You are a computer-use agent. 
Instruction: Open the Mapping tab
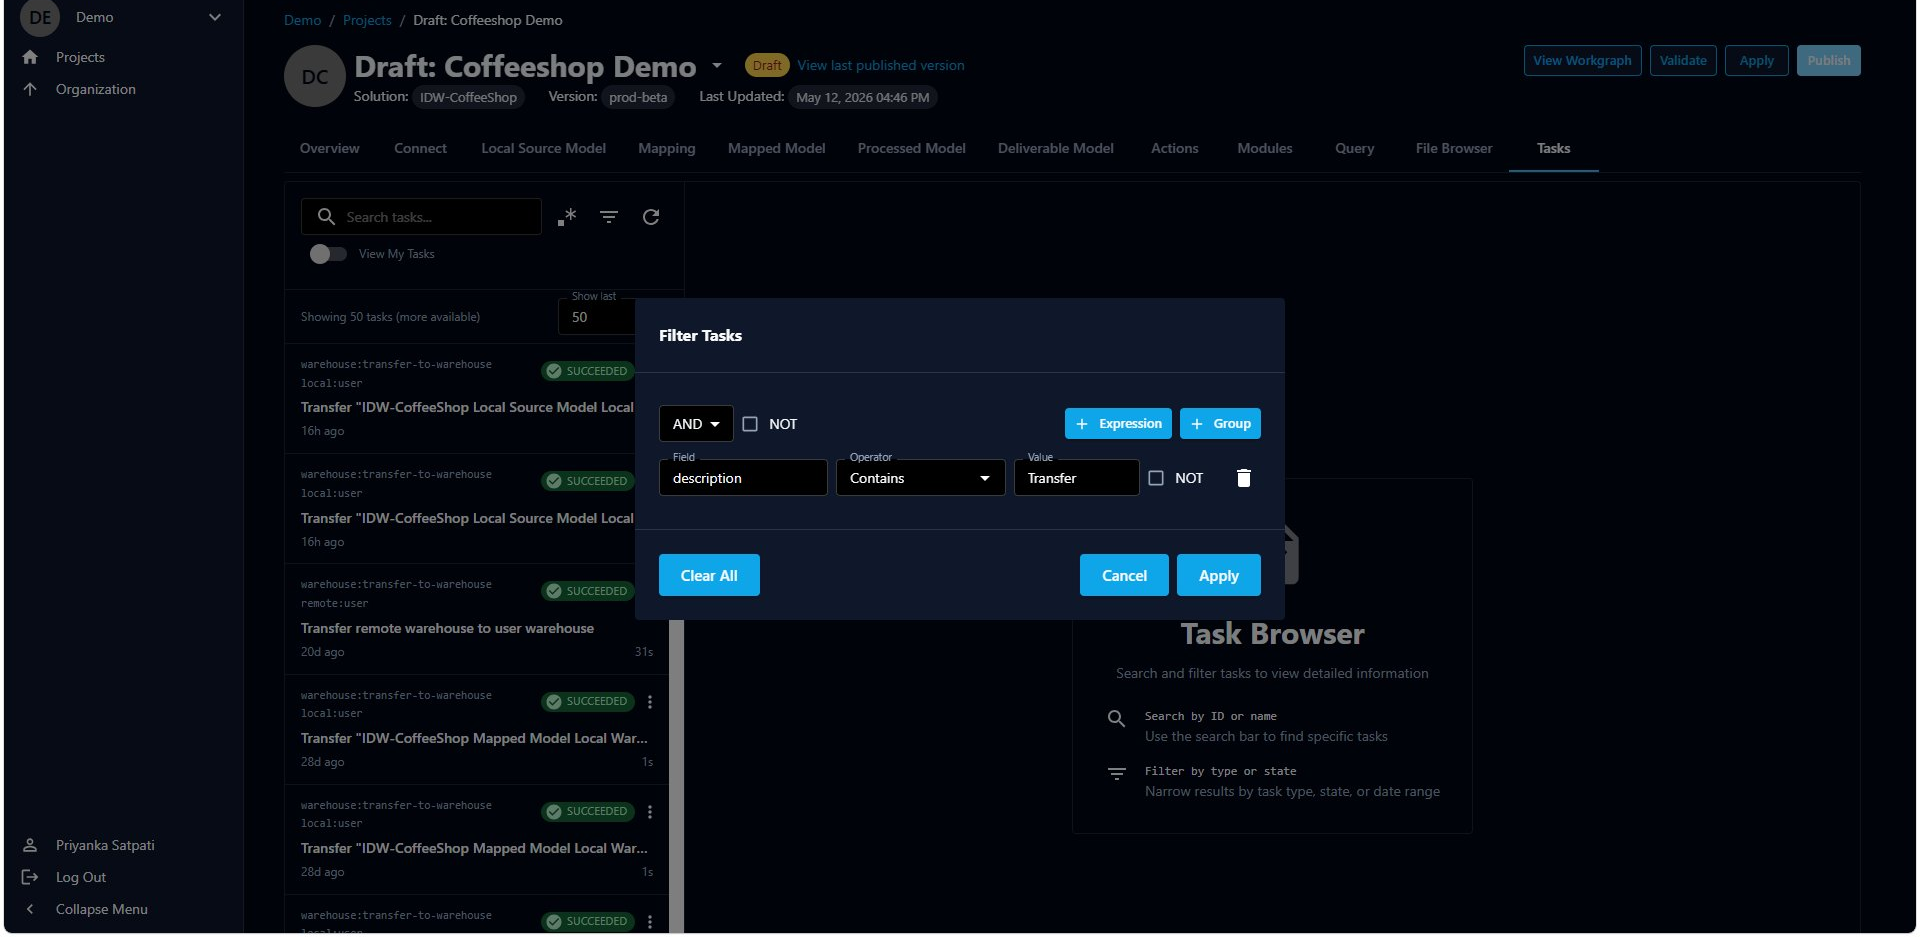coord(667,148)
